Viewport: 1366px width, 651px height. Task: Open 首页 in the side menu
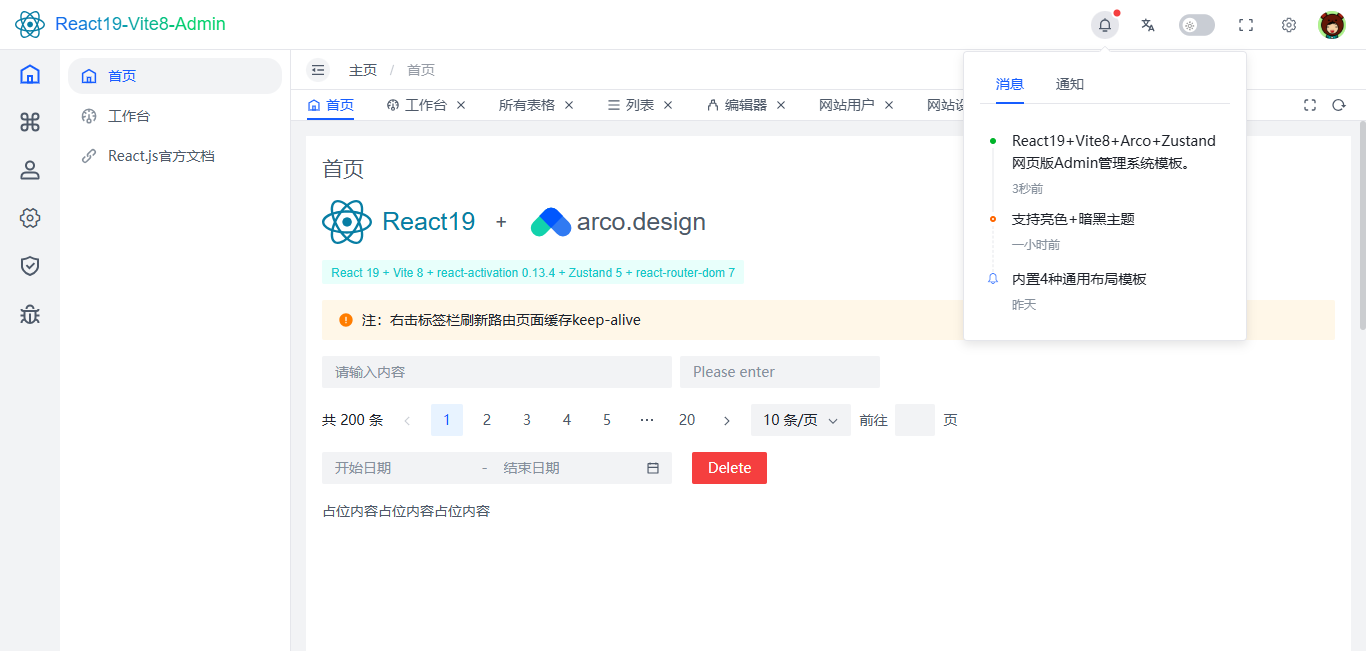pos(175,76)
